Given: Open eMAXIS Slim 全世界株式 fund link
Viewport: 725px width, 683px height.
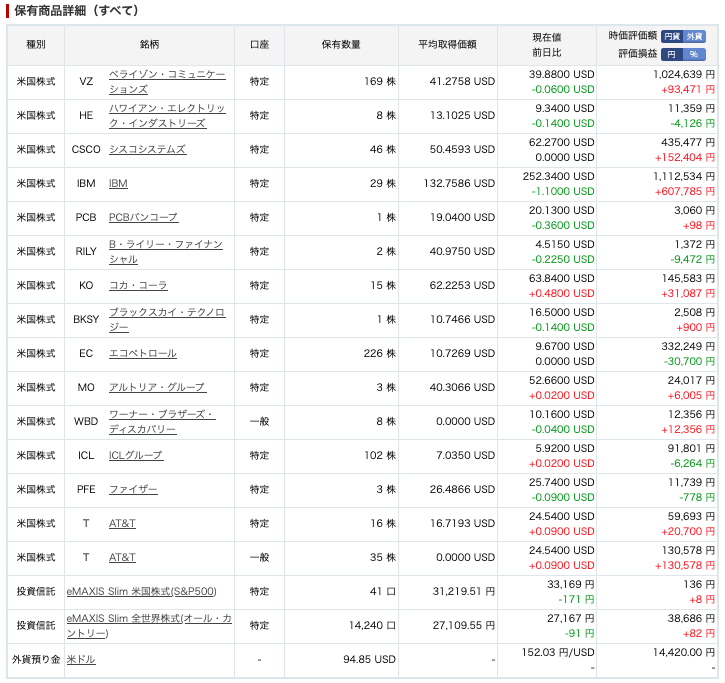Looking at the screenshot, I should tap(141, 626).
